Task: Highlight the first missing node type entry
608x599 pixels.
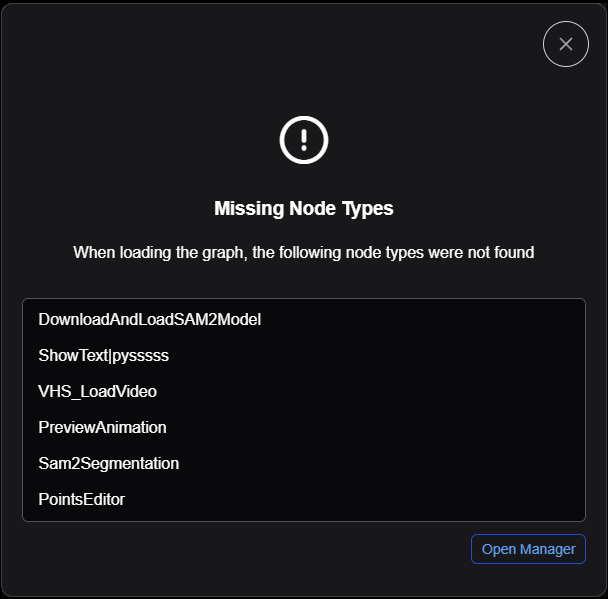Action: tap(150, 320)
